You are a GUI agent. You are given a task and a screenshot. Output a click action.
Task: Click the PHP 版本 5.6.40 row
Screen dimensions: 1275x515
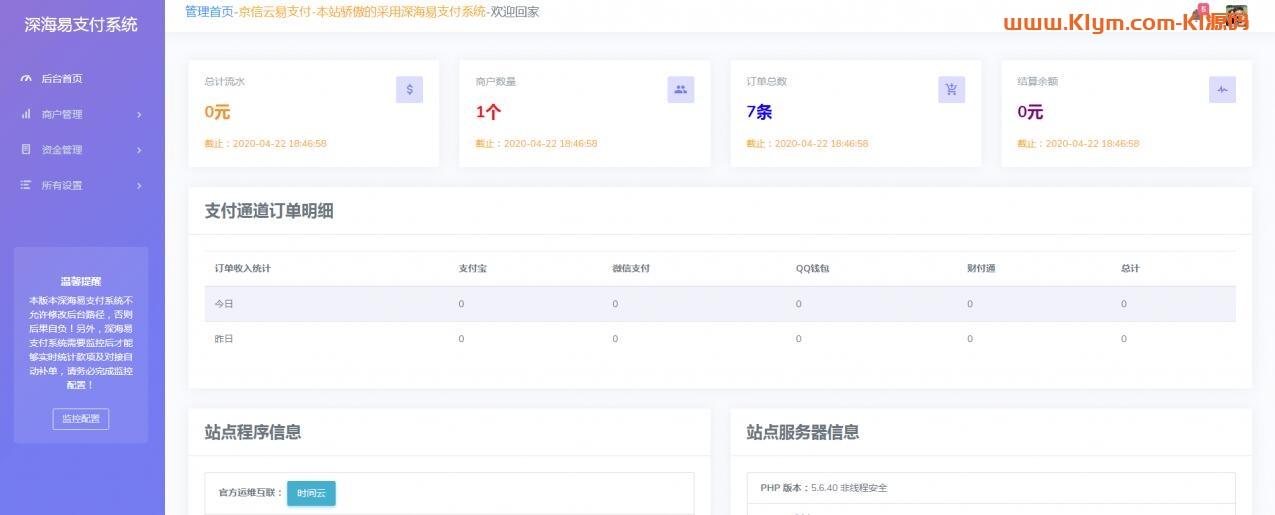[x=991, y=488]
